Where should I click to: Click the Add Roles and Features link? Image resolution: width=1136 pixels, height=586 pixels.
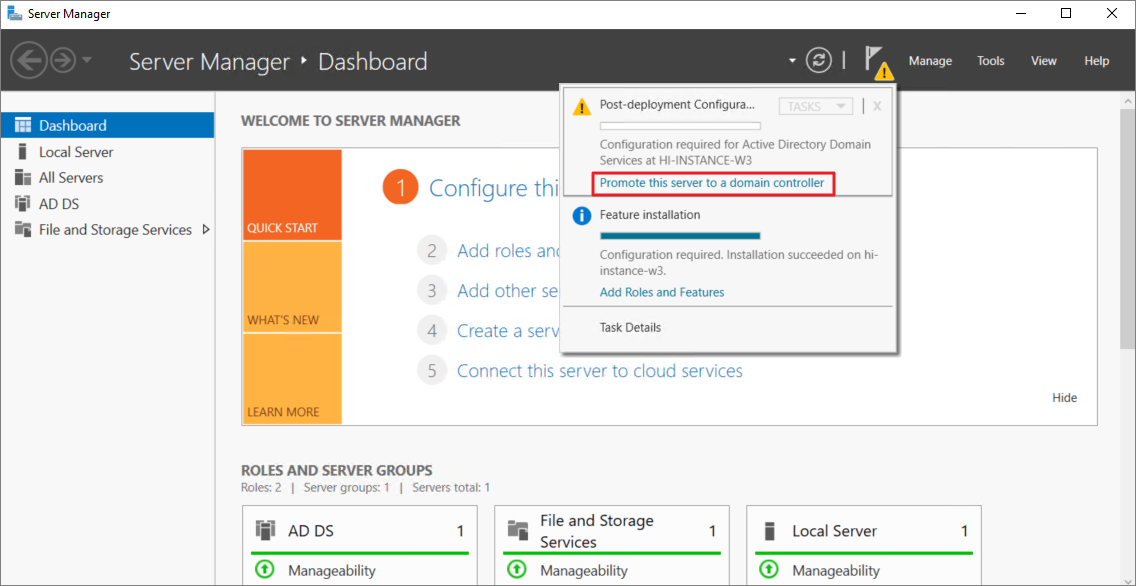pos(661,293)
